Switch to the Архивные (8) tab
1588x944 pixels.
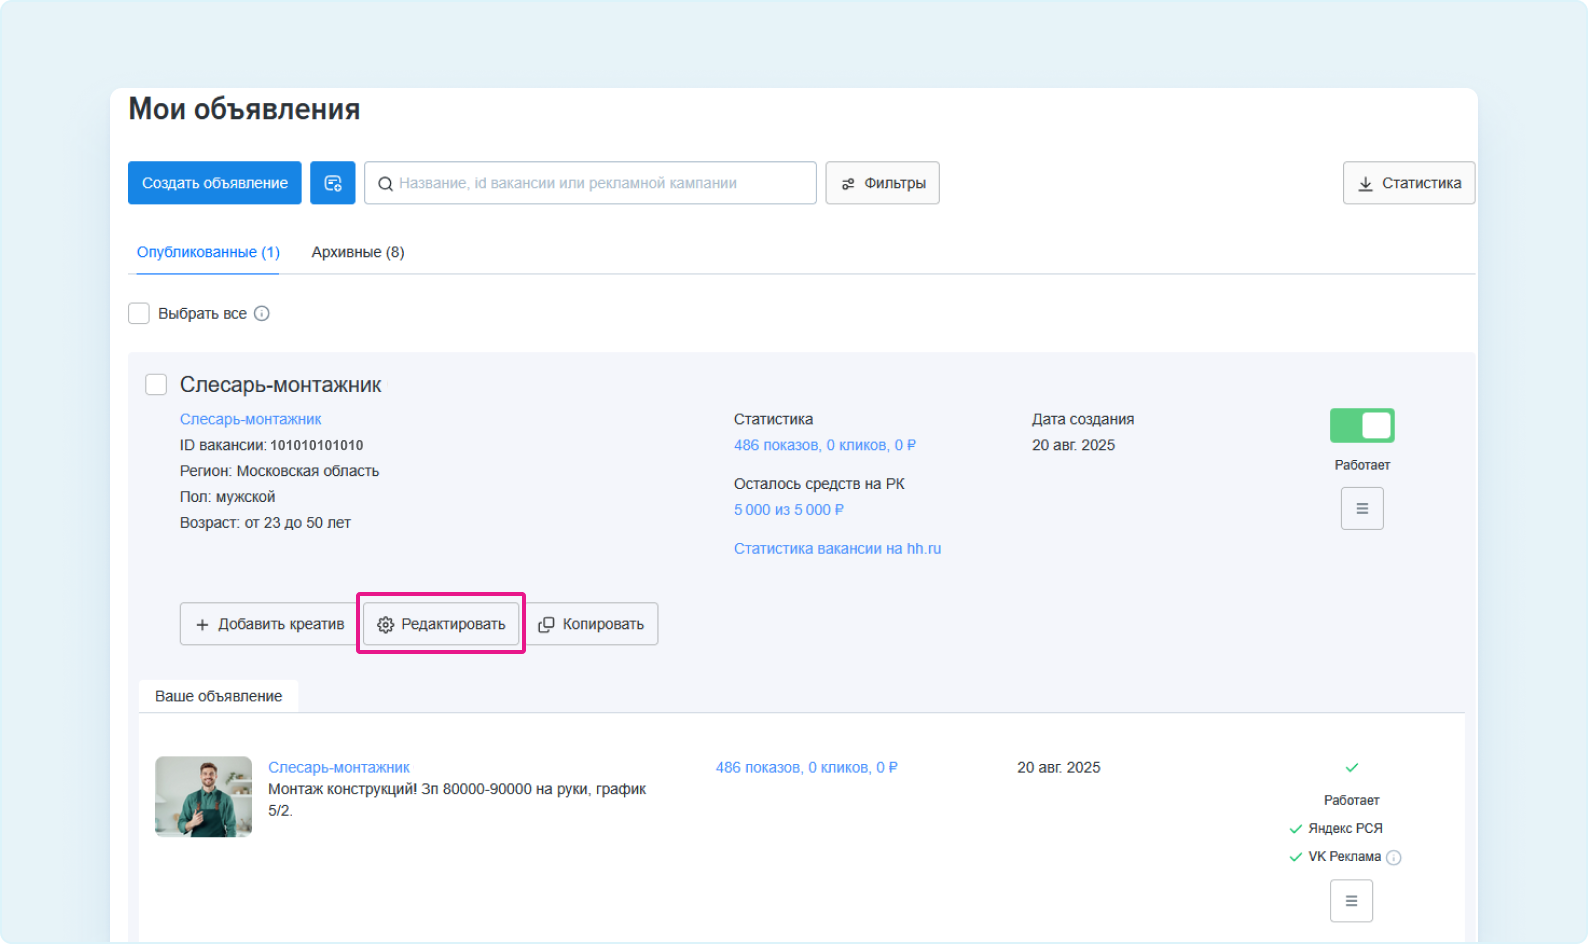tap(357, 252)
